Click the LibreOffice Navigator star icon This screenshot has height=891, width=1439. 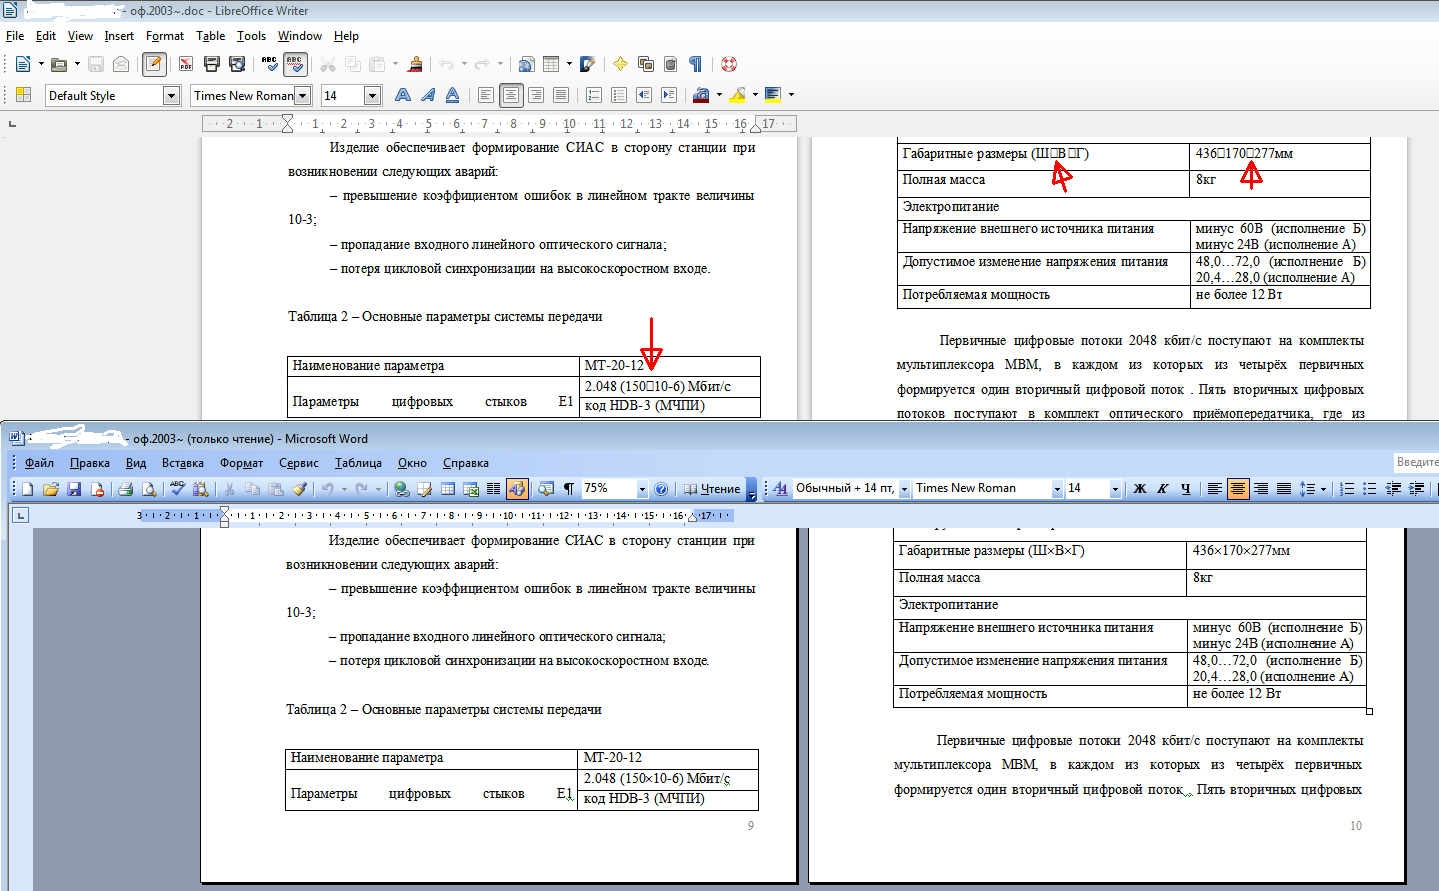620,64
